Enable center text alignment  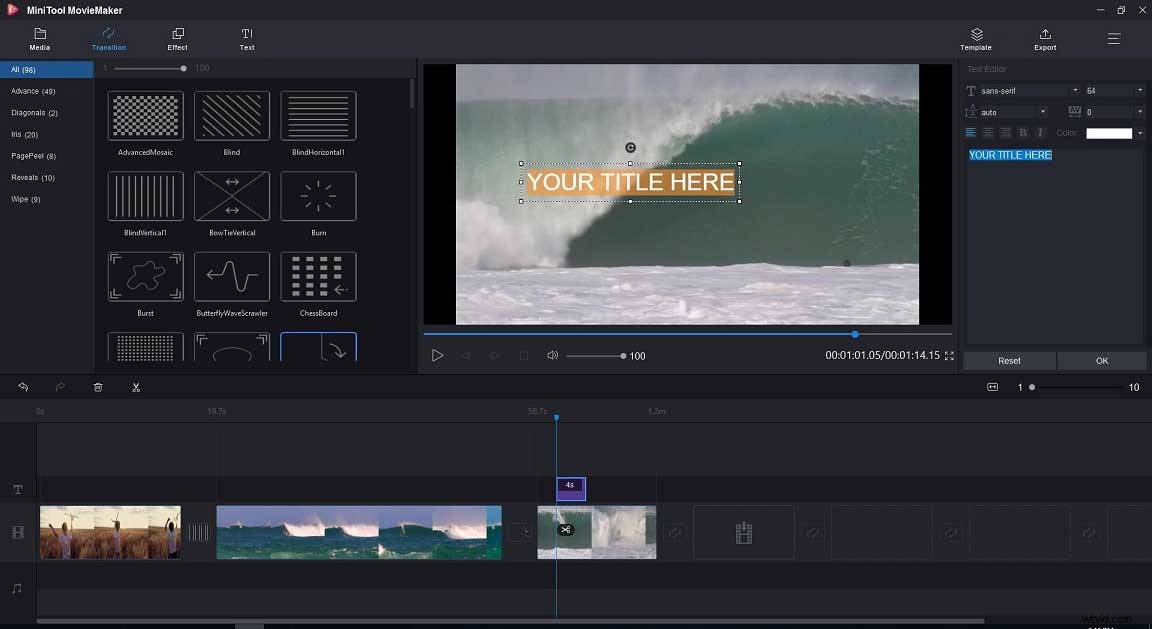coord(988,132)
